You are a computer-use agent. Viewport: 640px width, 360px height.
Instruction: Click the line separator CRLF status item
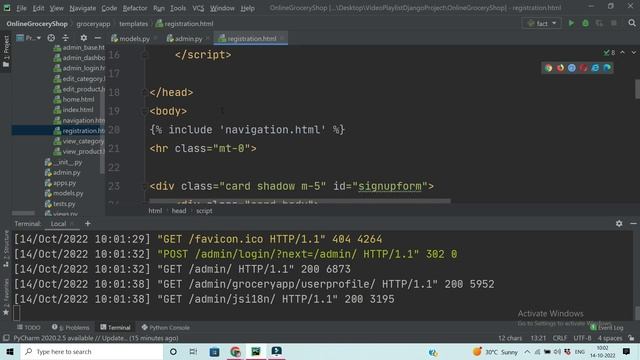click(x=560, y=338)
